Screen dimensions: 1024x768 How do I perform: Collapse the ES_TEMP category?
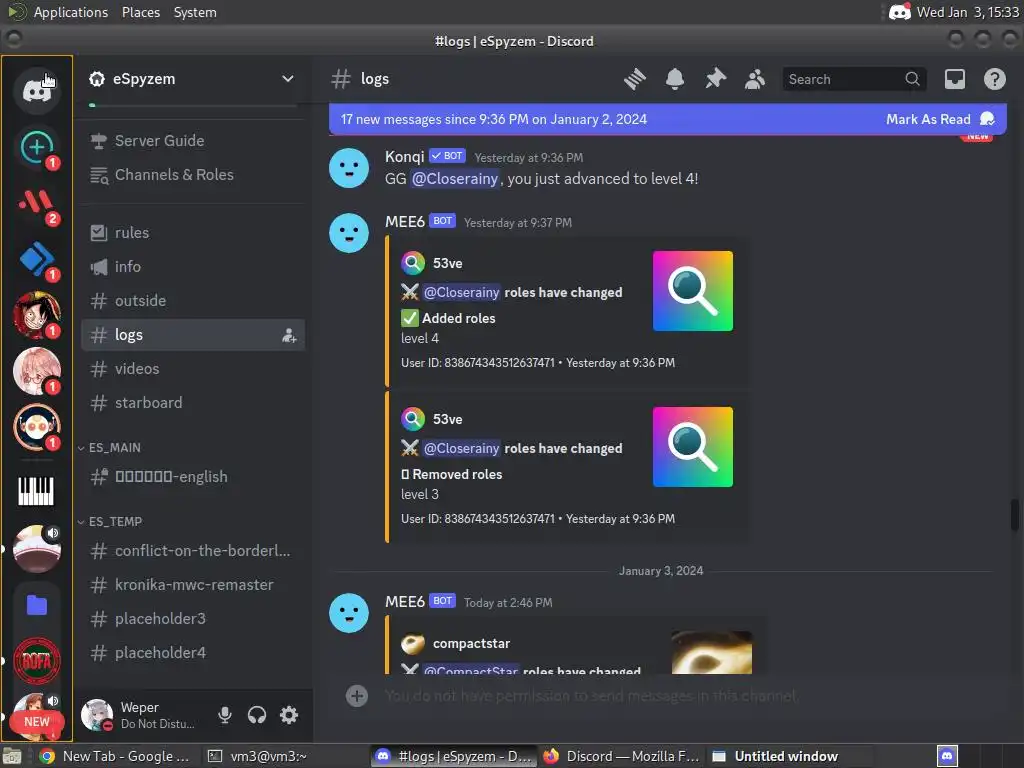click(x=110, y=522)
